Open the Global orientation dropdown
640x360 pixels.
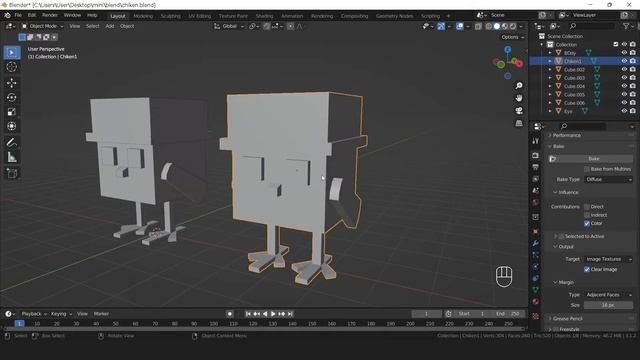[229, 26]
